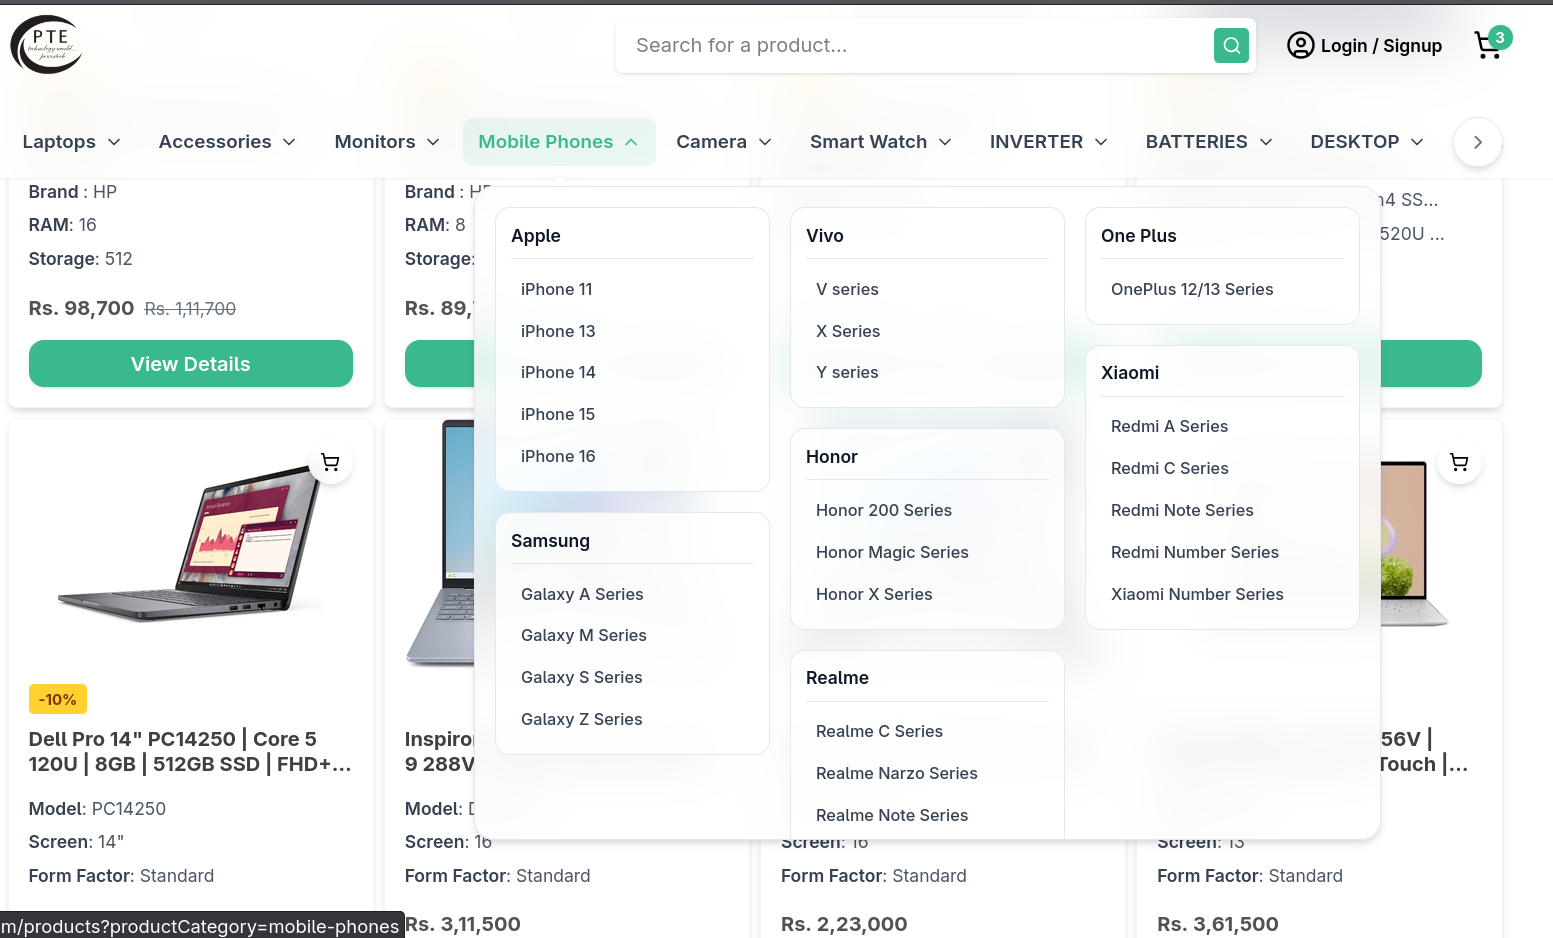1553x938 pixels.
Task: Click the One Plus brand heading
Action: [1139, 236]
